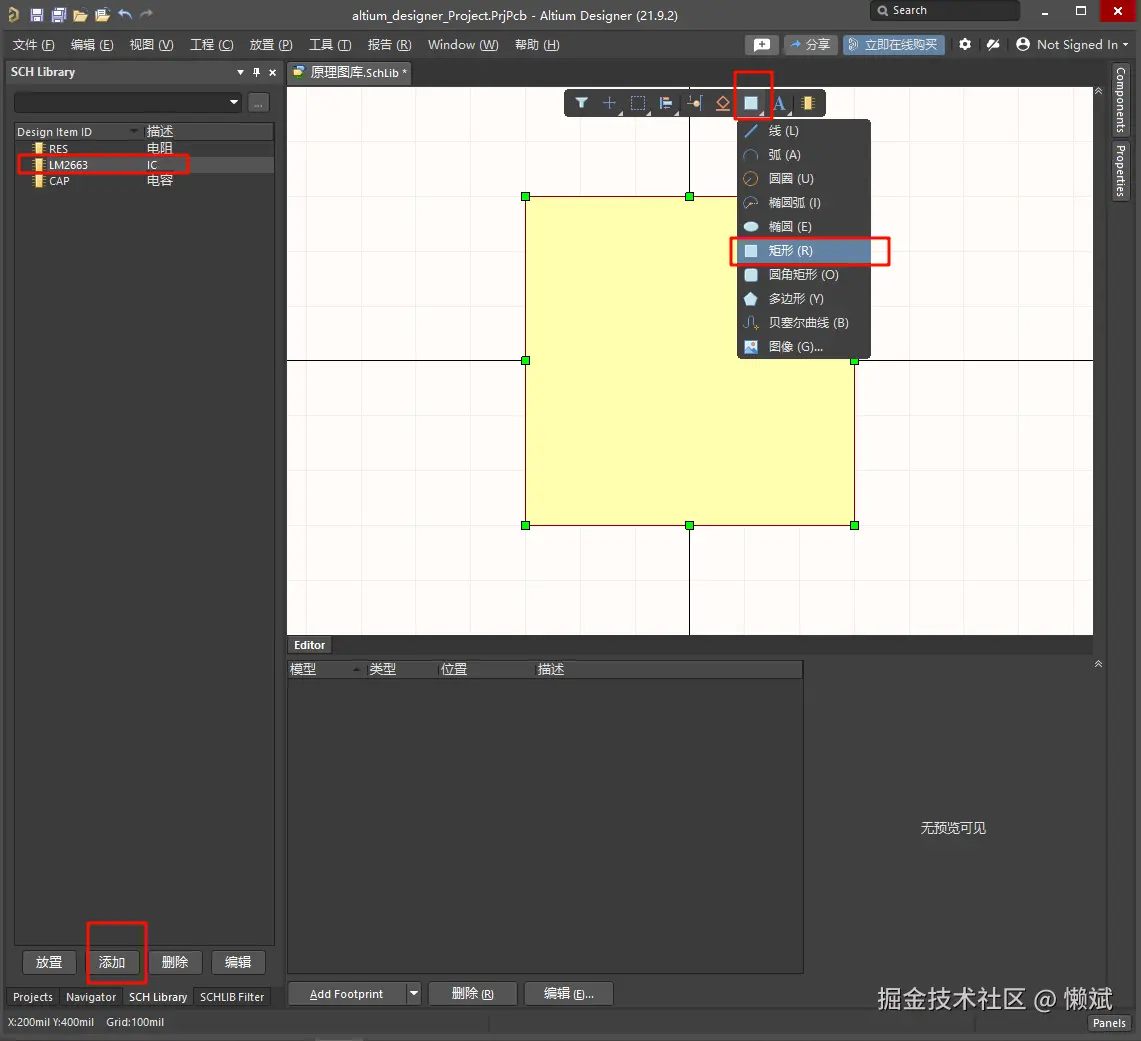Select the LM2663 component row
1141x1041 pixels.
tap(144, 165)
